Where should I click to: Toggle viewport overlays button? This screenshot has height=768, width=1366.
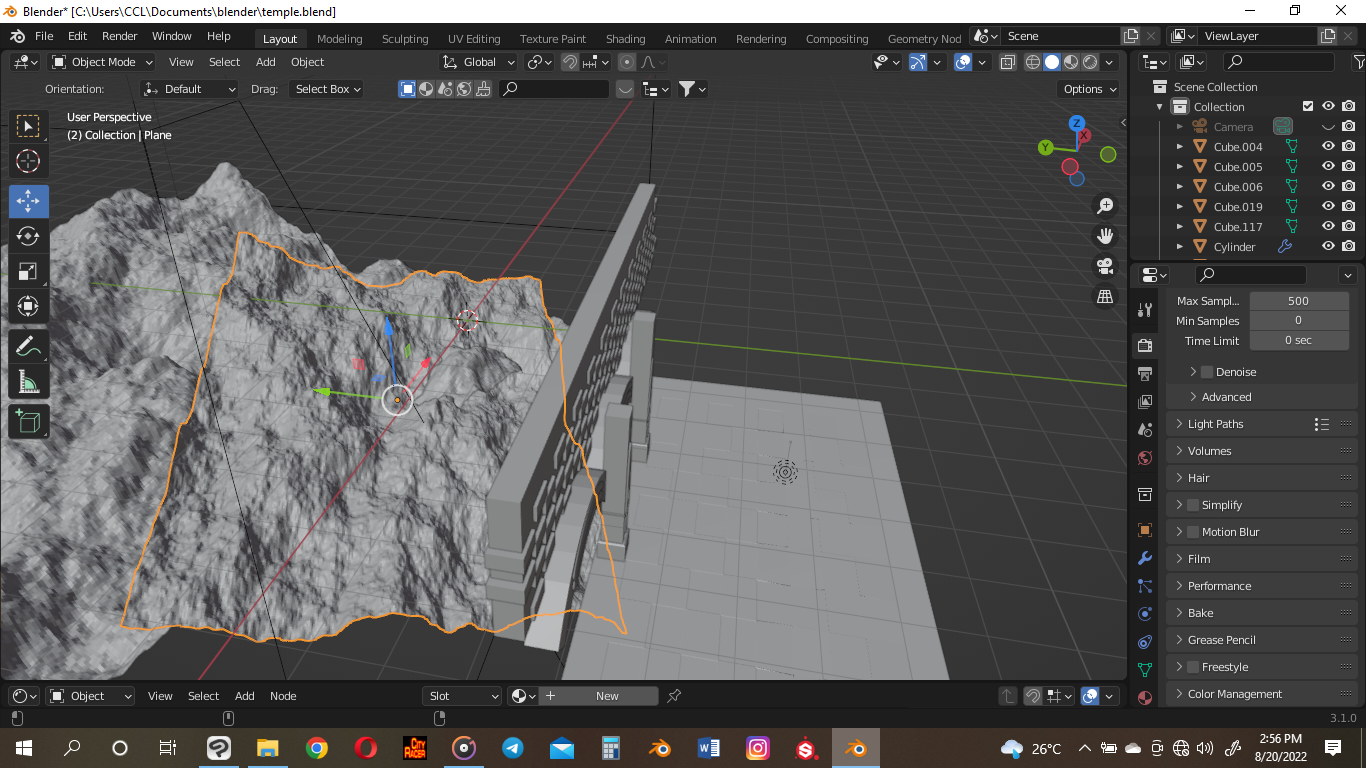point(964,62)
